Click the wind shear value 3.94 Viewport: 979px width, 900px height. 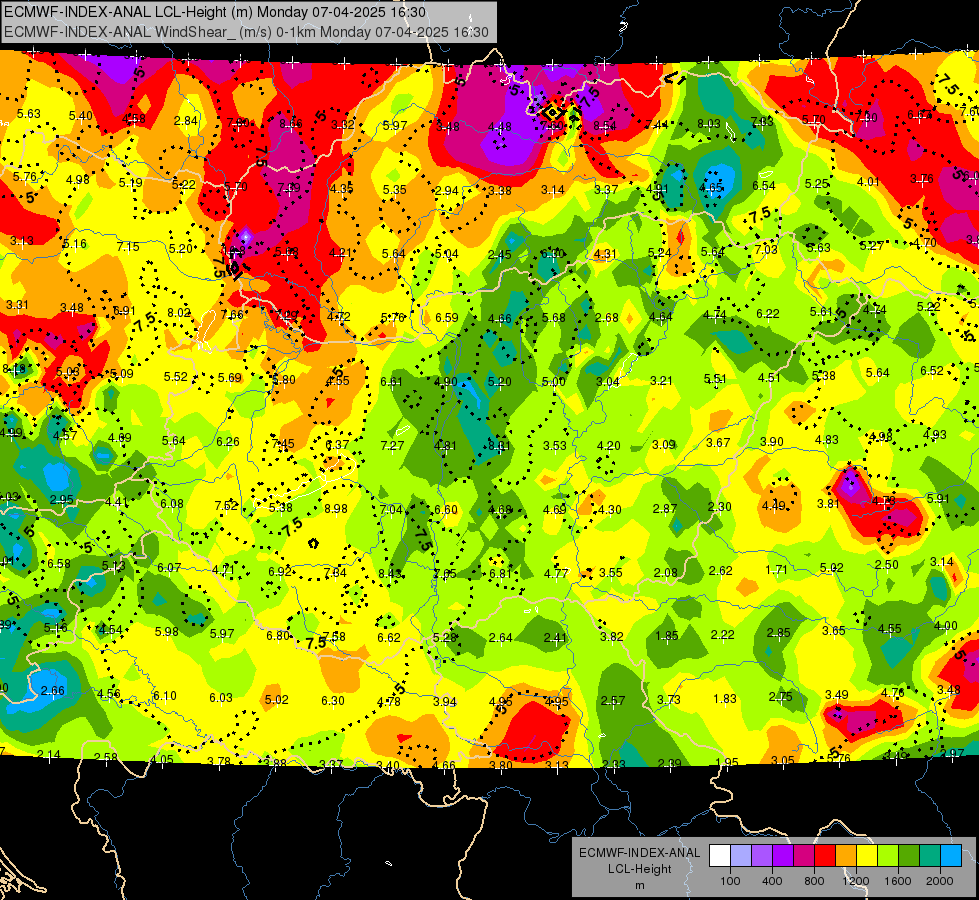[x=445, y=701]
